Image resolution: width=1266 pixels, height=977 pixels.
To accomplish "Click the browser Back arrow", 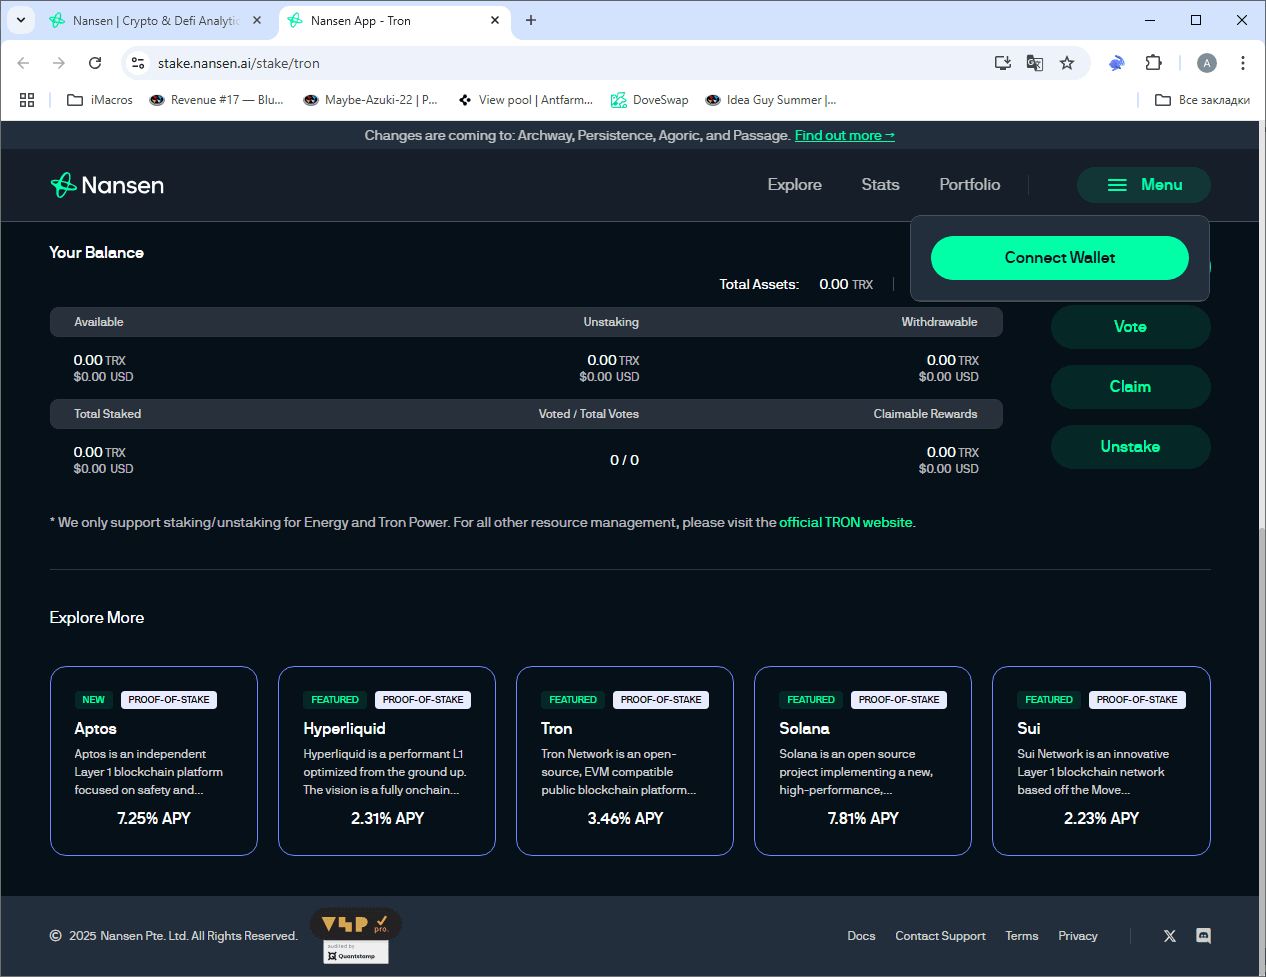I will tap(23, 63).
